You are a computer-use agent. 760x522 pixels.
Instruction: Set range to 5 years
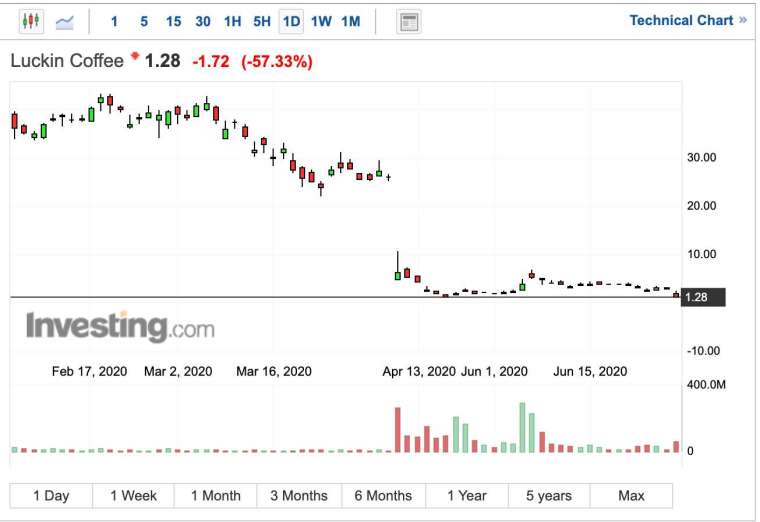click(549, 495)
